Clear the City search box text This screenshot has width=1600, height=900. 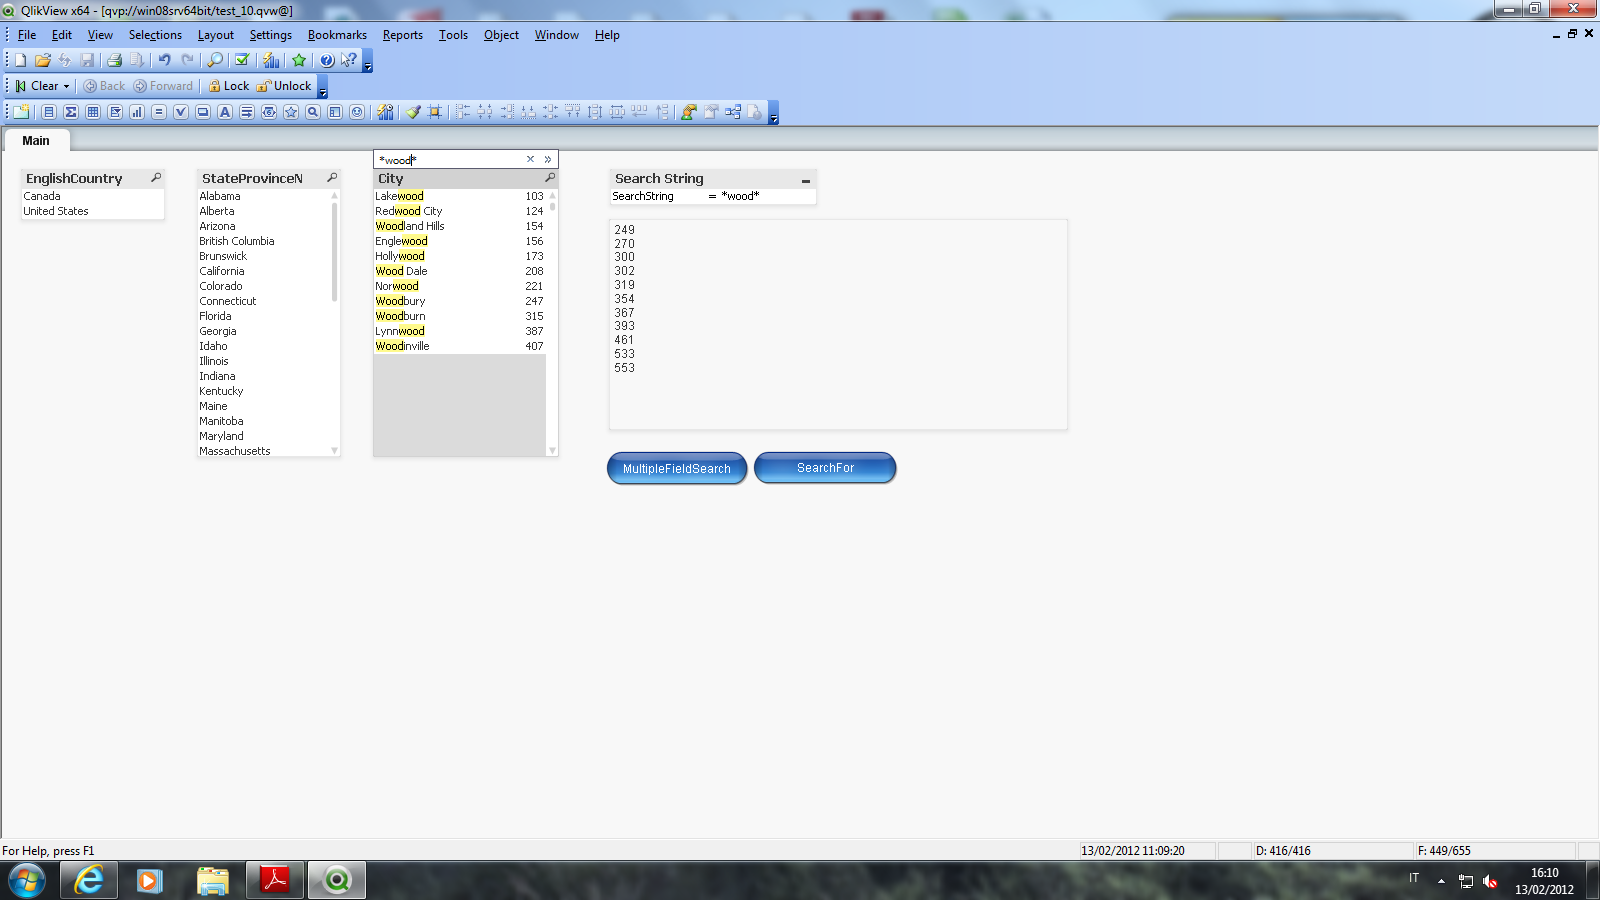coord(530,159)
